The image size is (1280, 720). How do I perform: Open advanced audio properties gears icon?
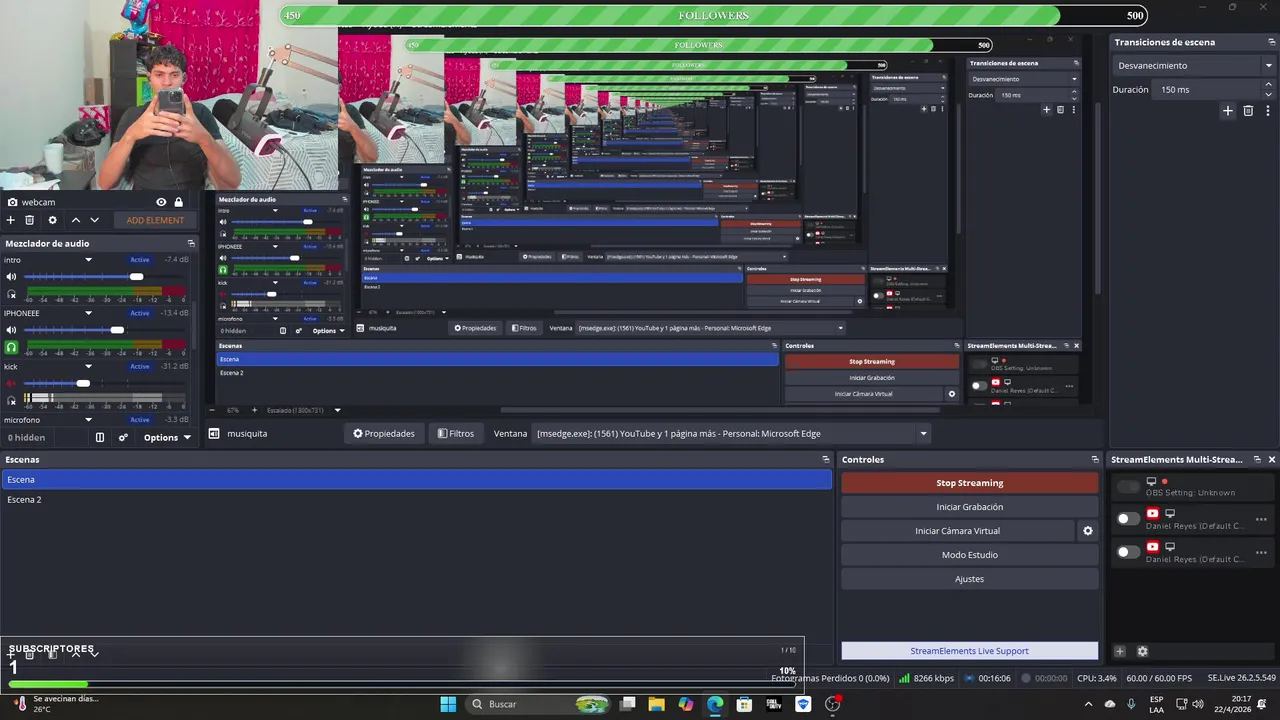click(123, 437)
